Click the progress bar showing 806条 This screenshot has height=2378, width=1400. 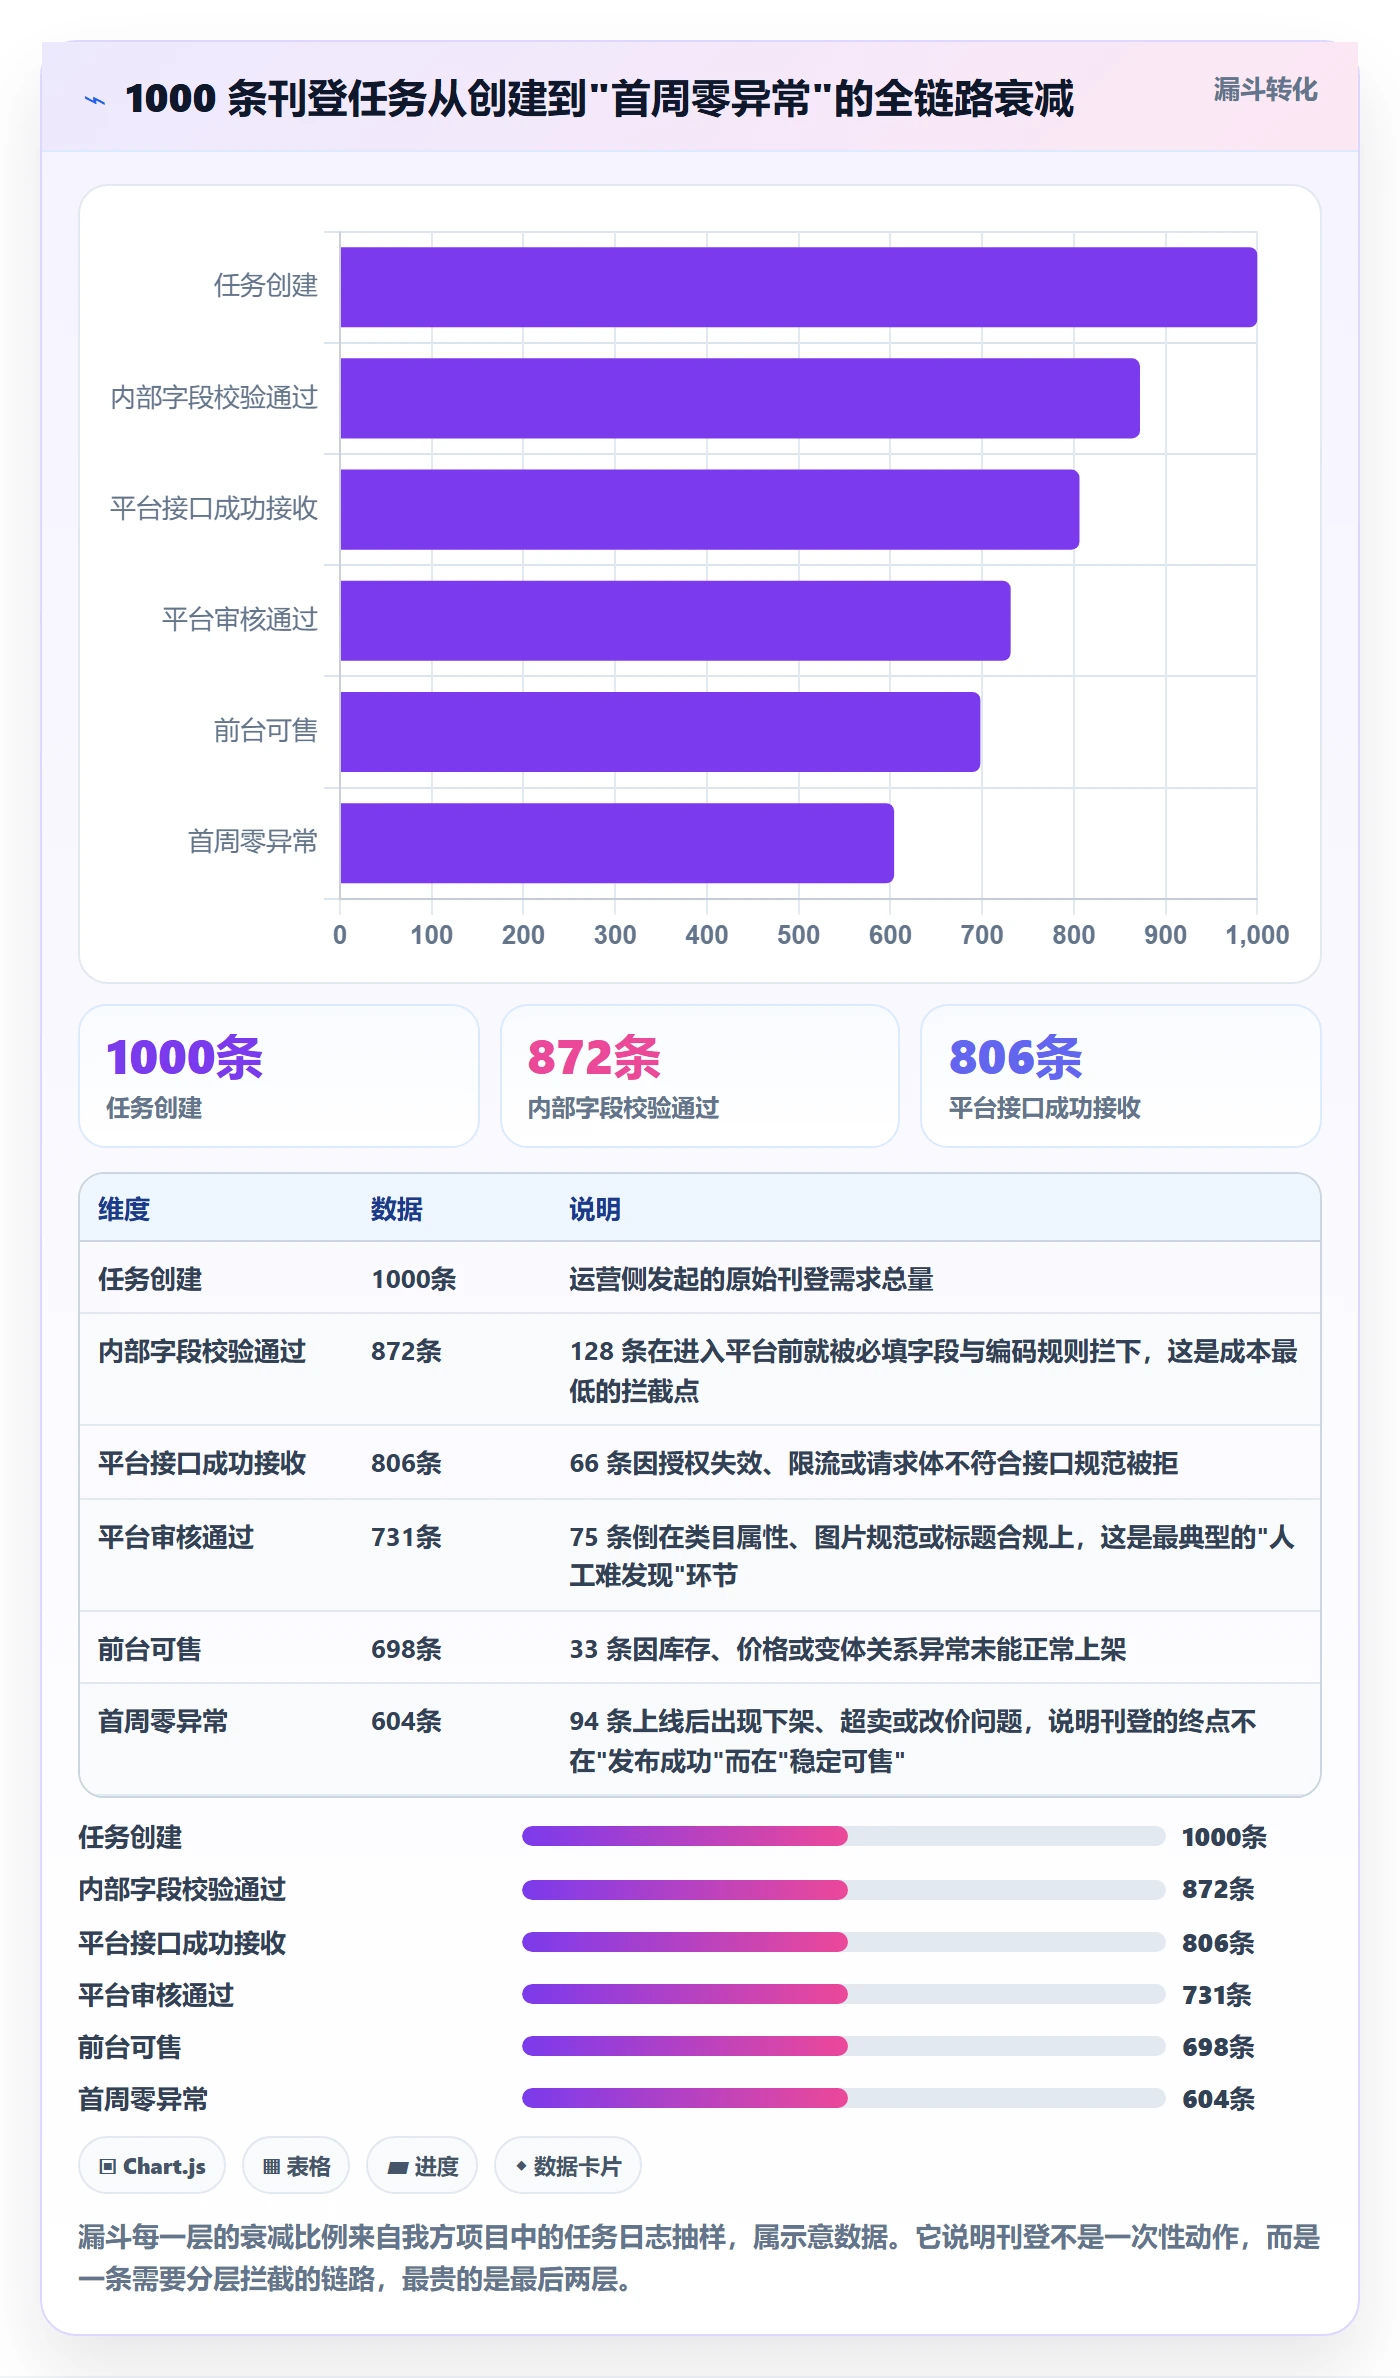tap(843, 1942)
